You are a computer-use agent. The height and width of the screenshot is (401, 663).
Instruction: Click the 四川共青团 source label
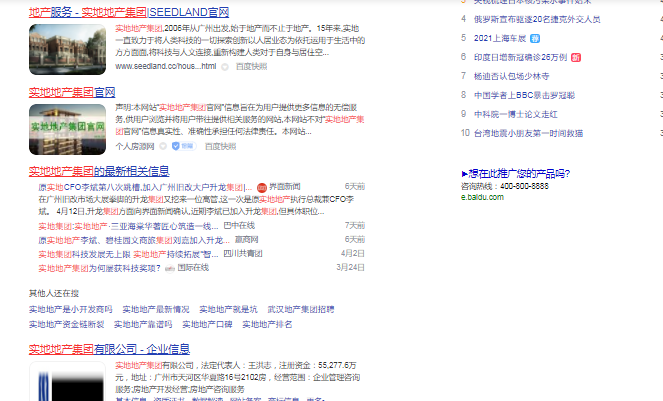[243, 253]
